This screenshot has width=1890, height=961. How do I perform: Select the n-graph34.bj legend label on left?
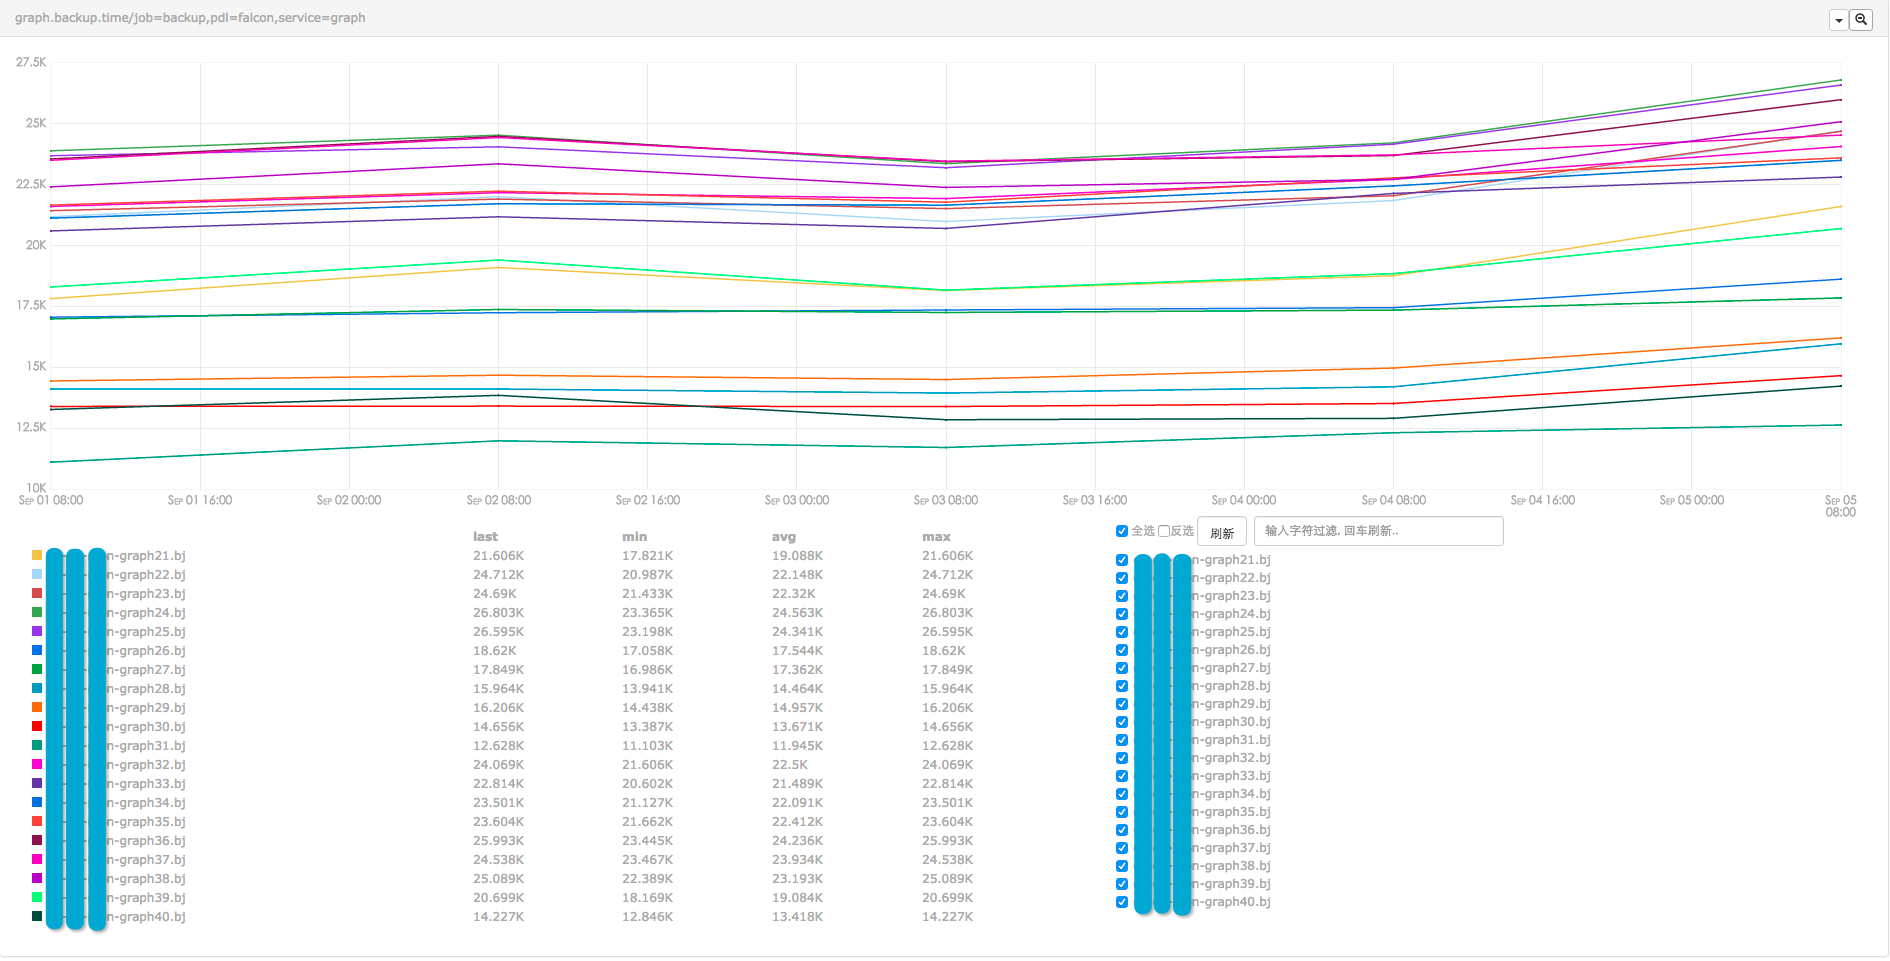pos(146,803)
